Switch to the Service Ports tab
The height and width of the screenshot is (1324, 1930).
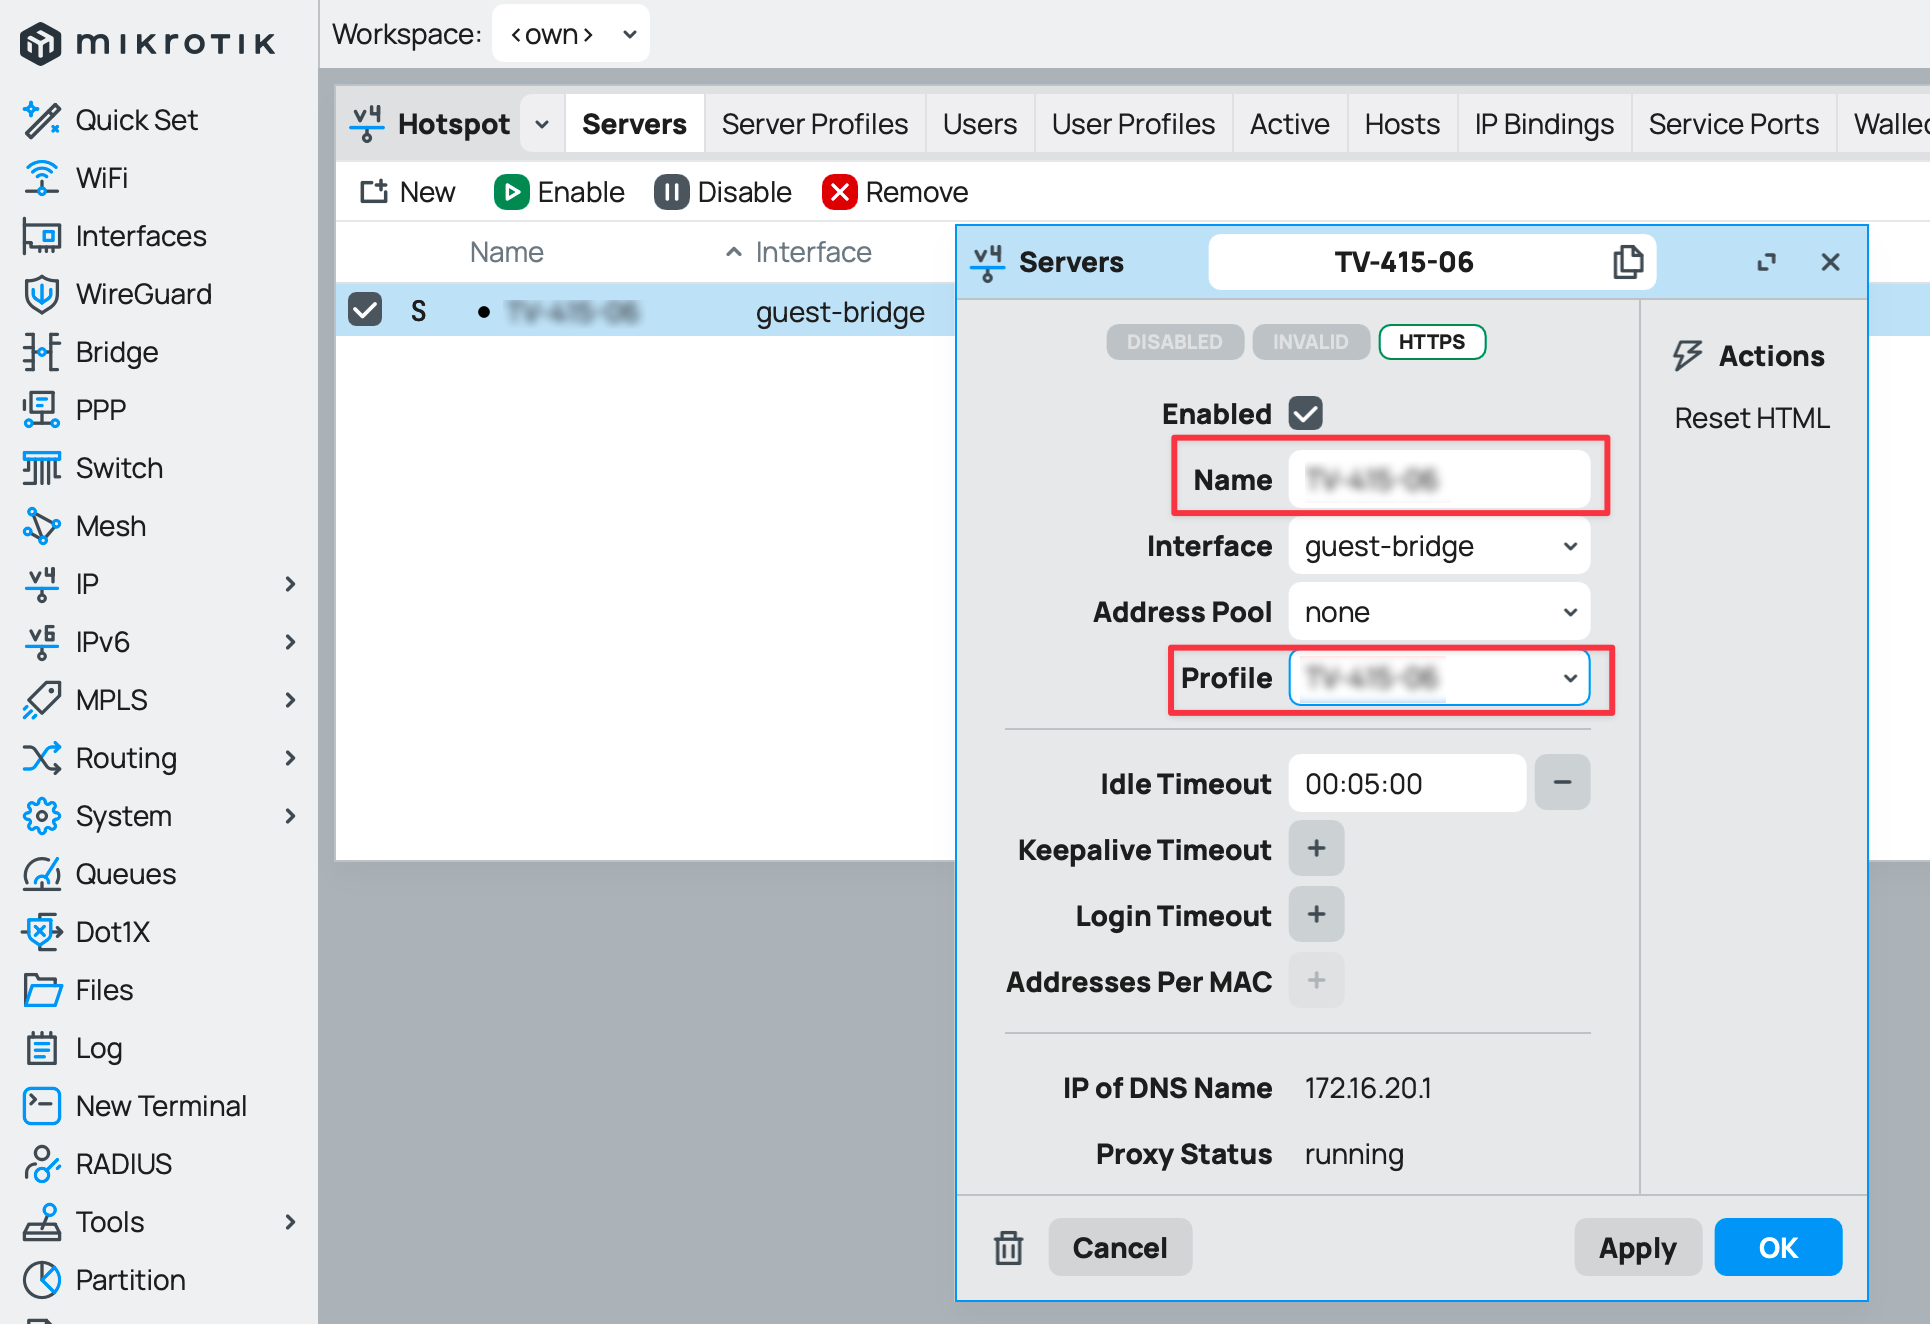pos(1733,124)
